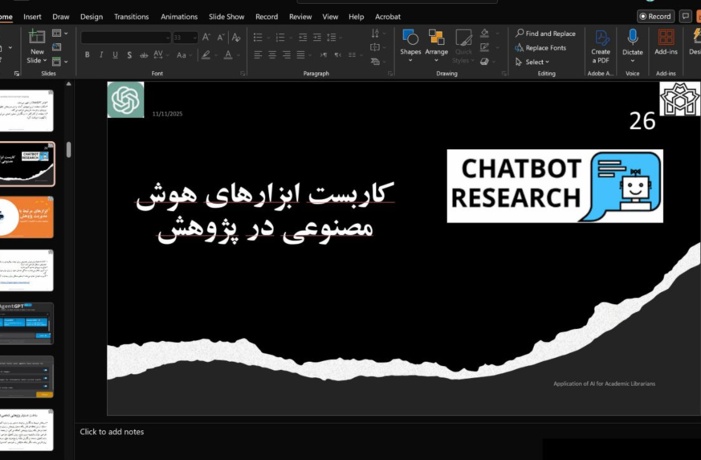Reset the slide using Reset icon
This screenshot has width=701, height=460.
point(57,47)
